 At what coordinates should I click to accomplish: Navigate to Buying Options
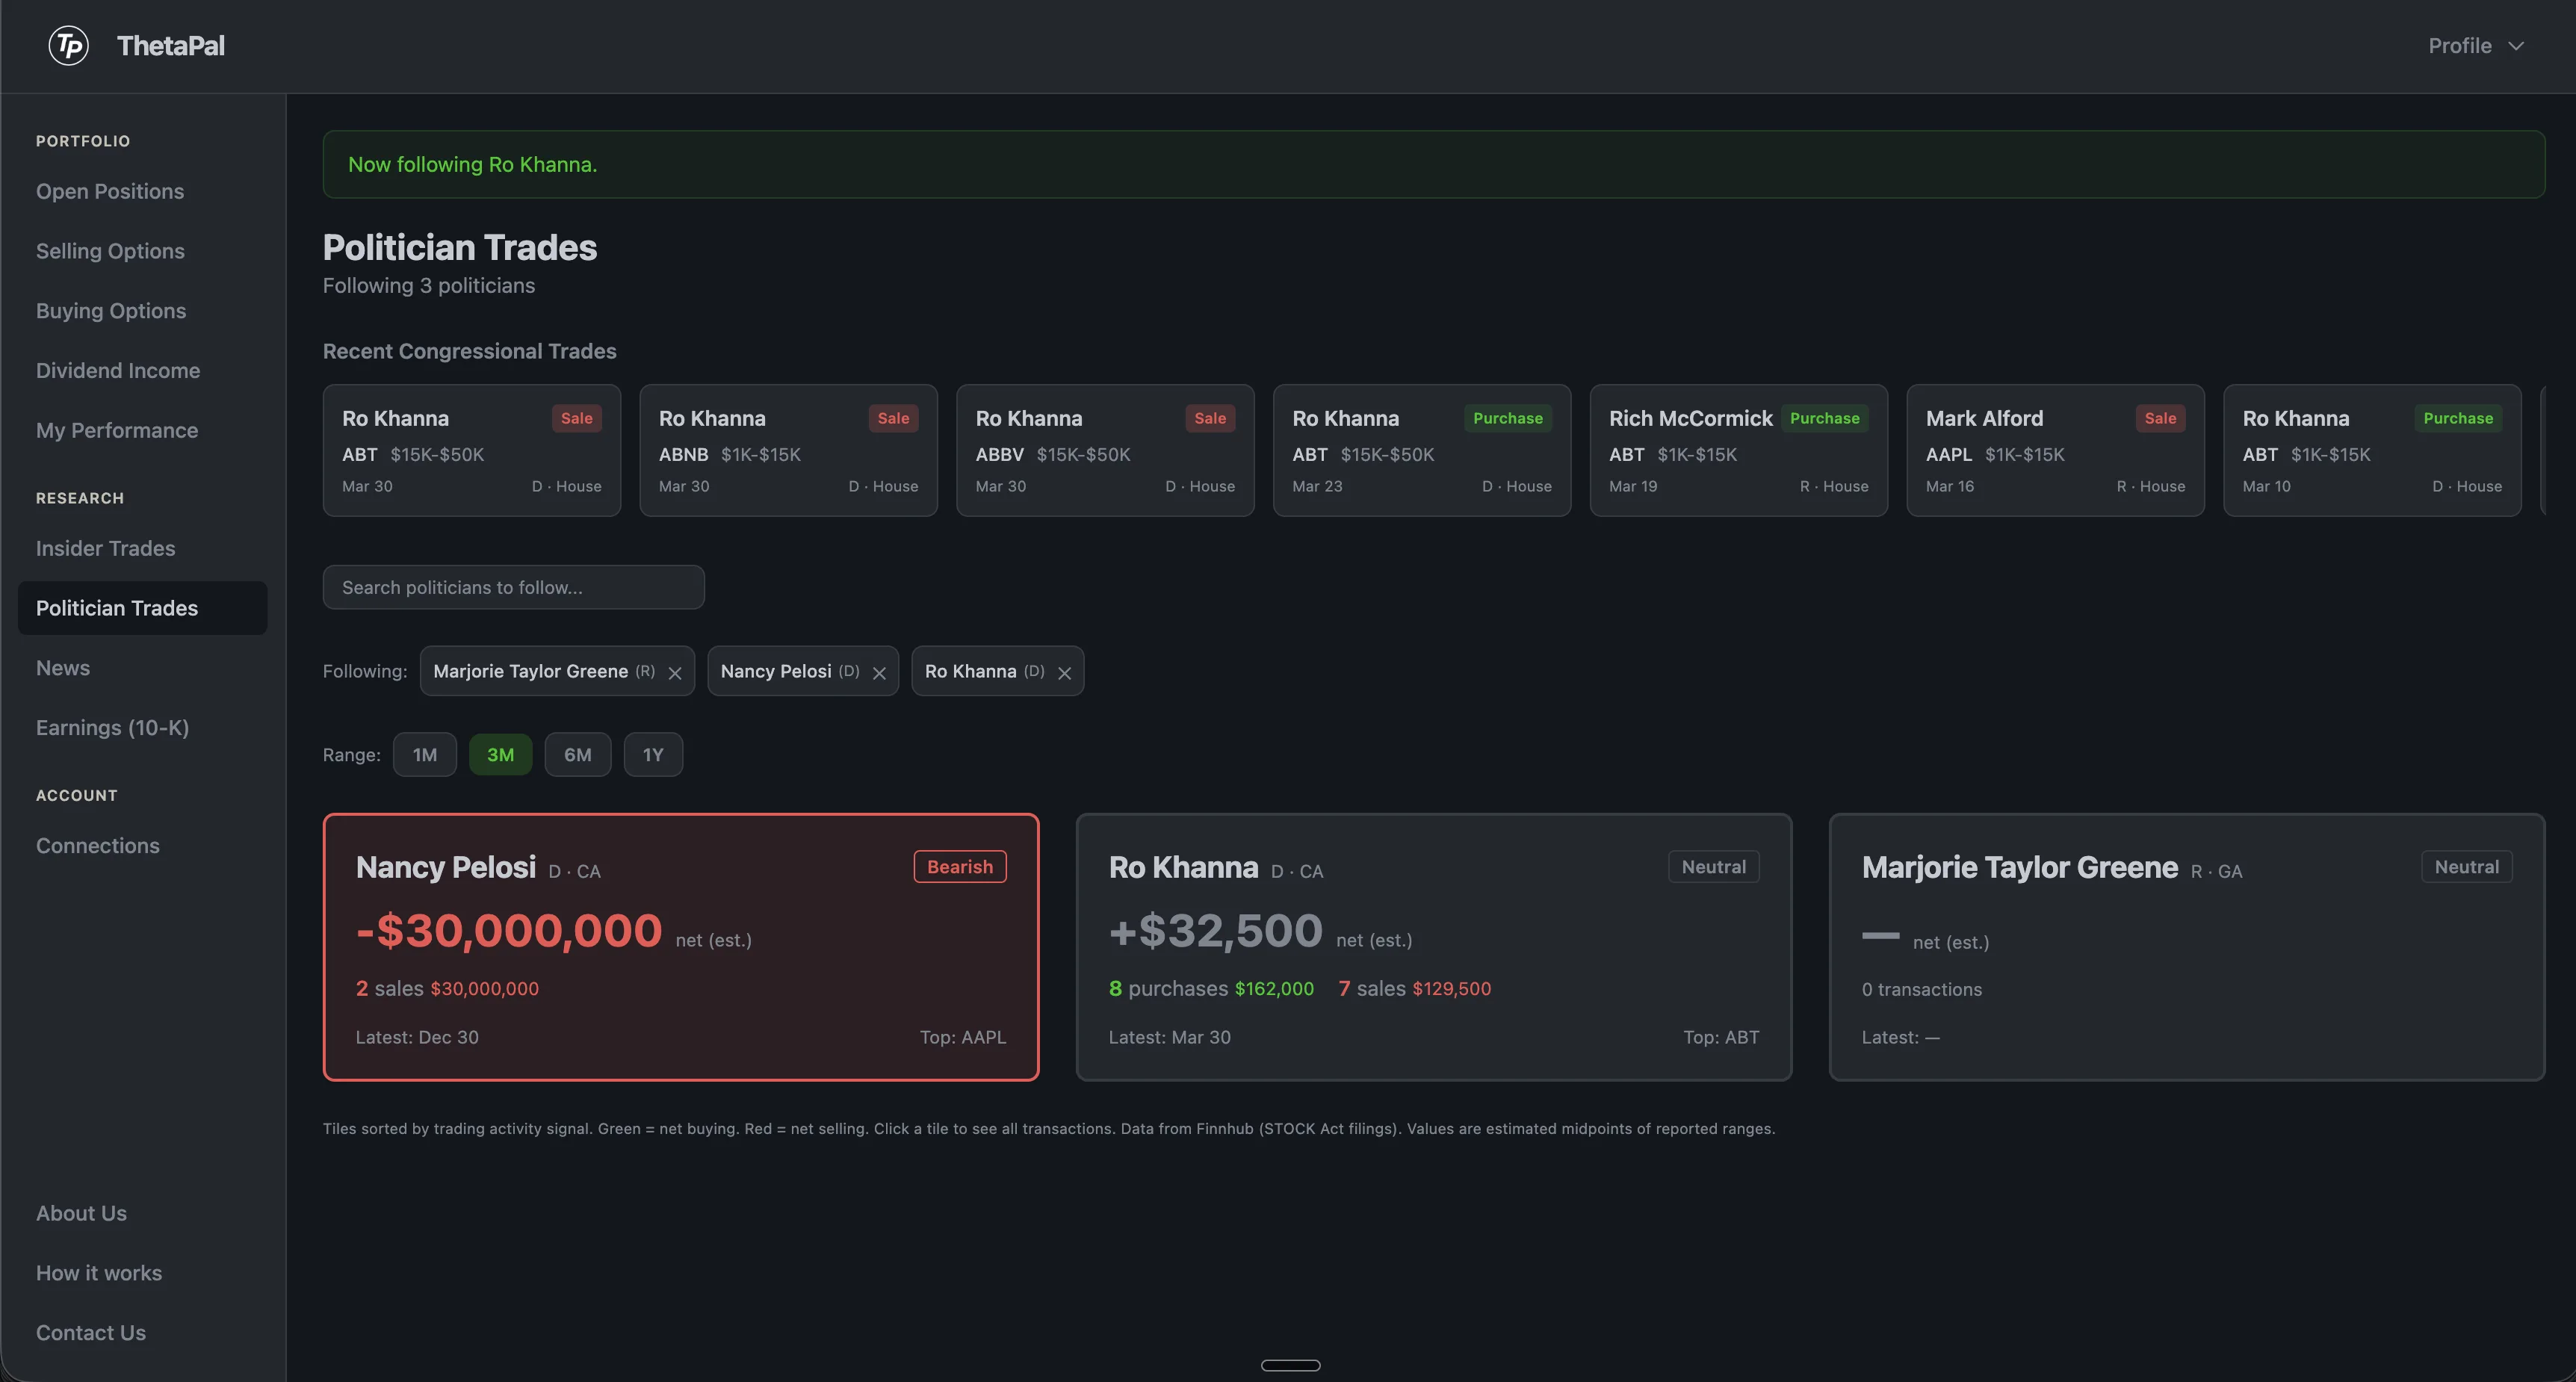click(x=111, y=311)
